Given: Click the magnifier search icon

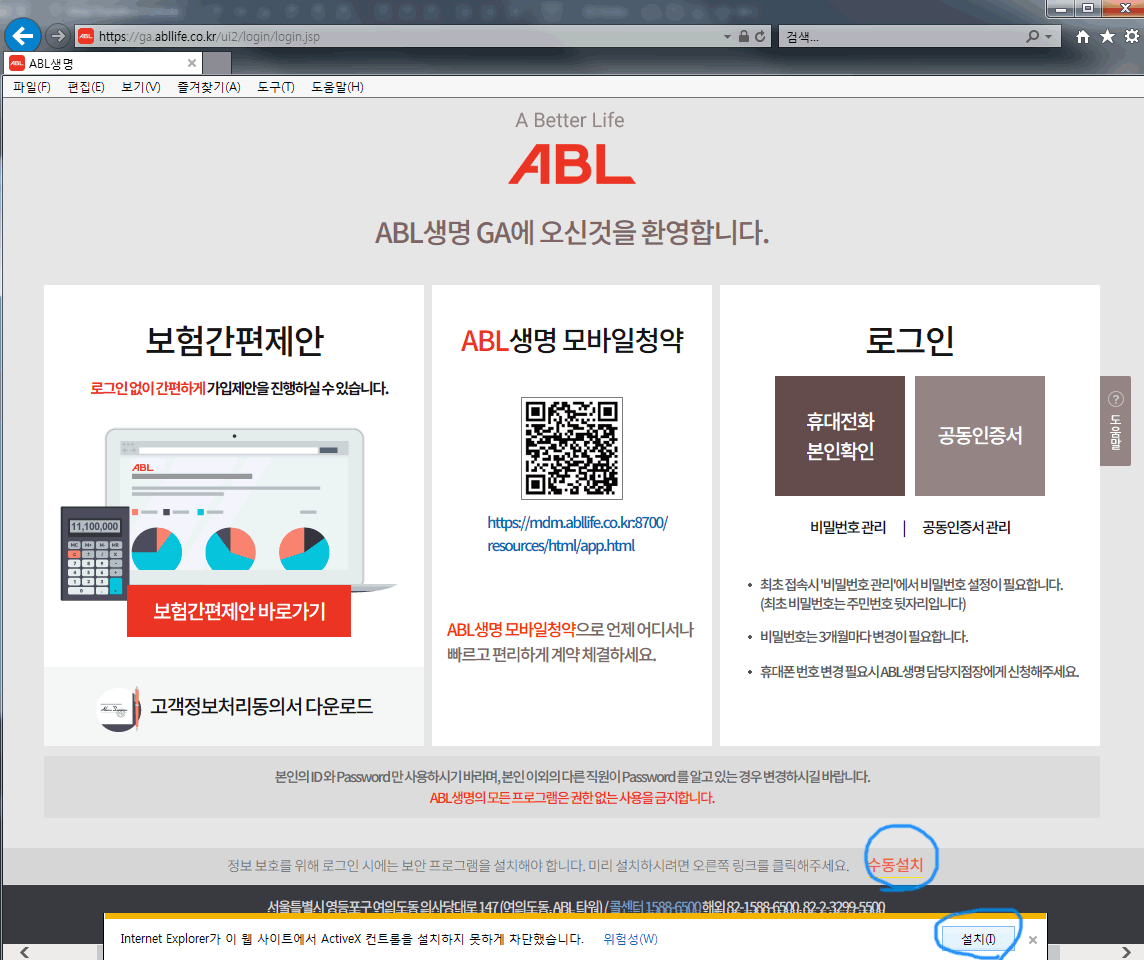Looking at the screenshot, I should tap(1032, 36).
